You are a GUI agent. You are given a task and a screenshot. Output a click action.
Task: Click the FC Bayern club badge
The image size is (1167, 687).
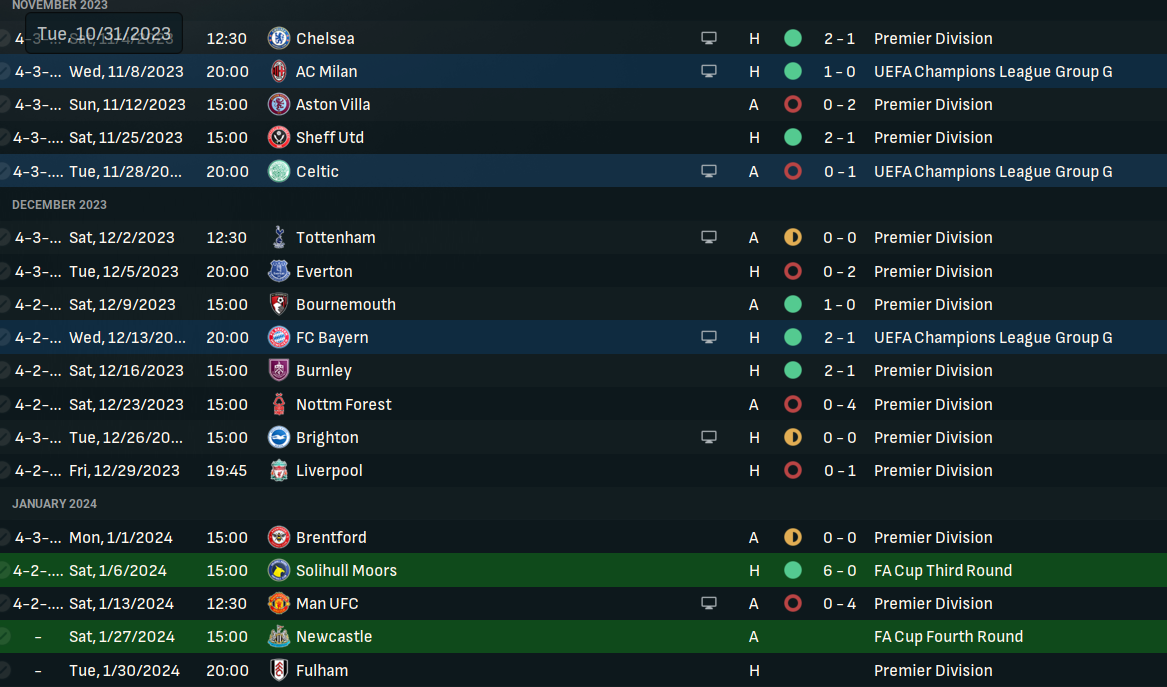point(278,337)
